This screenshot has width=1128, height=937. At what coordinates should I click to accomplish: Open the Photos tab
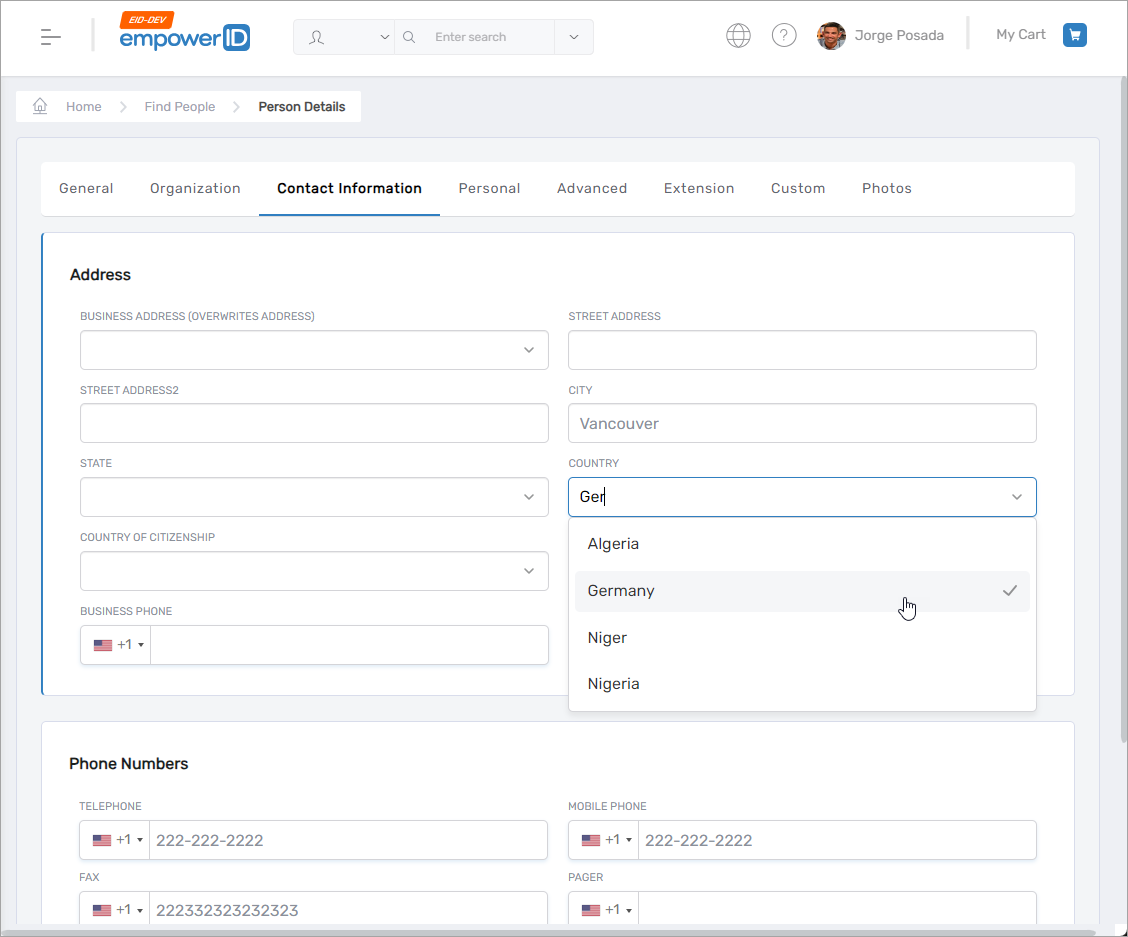(x=886, y=188)
